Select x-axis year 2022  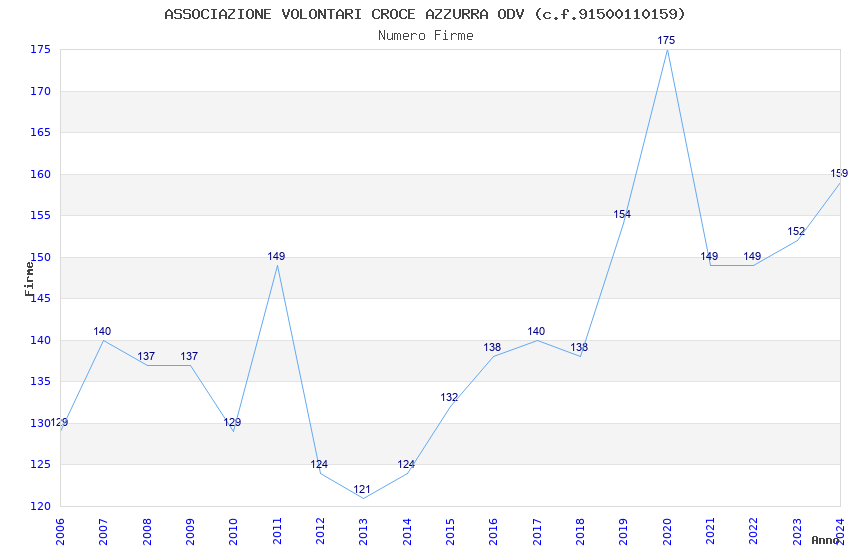[754, 531]
